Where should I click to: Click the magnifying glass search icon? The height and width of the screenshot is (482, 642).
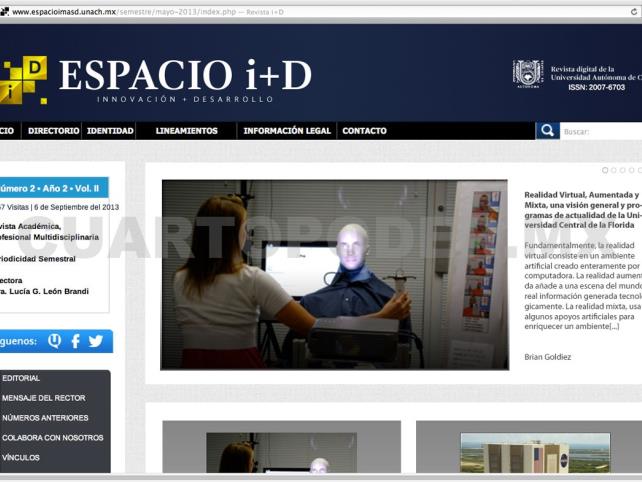[x=547, y=131]
